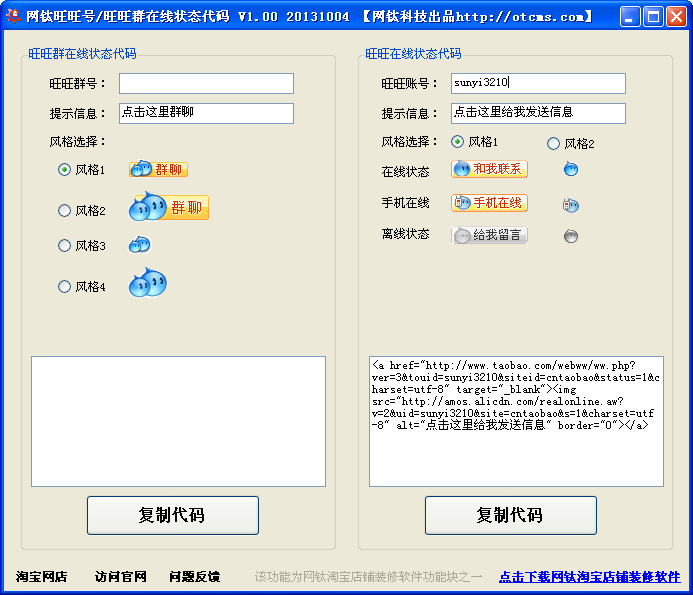
Task: Click the 点击这里给我发送信息 hint field
Action: point(538,113)
